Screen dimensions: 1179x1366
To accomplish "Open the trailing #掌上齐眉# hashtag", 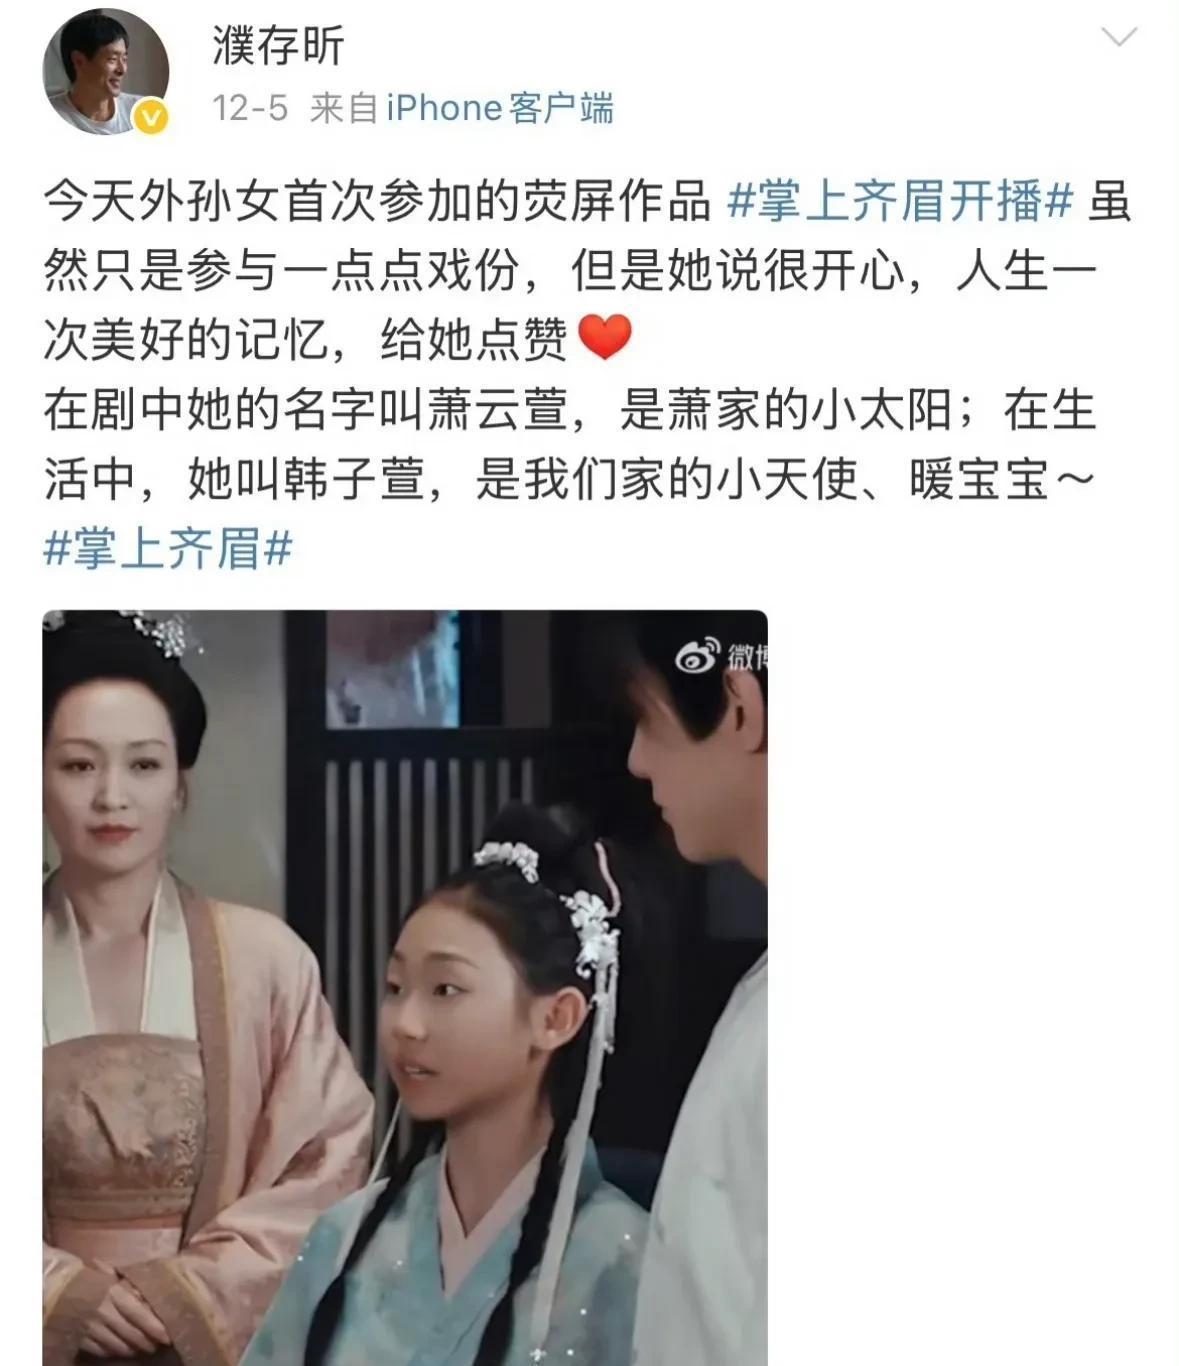I will 168,549.
